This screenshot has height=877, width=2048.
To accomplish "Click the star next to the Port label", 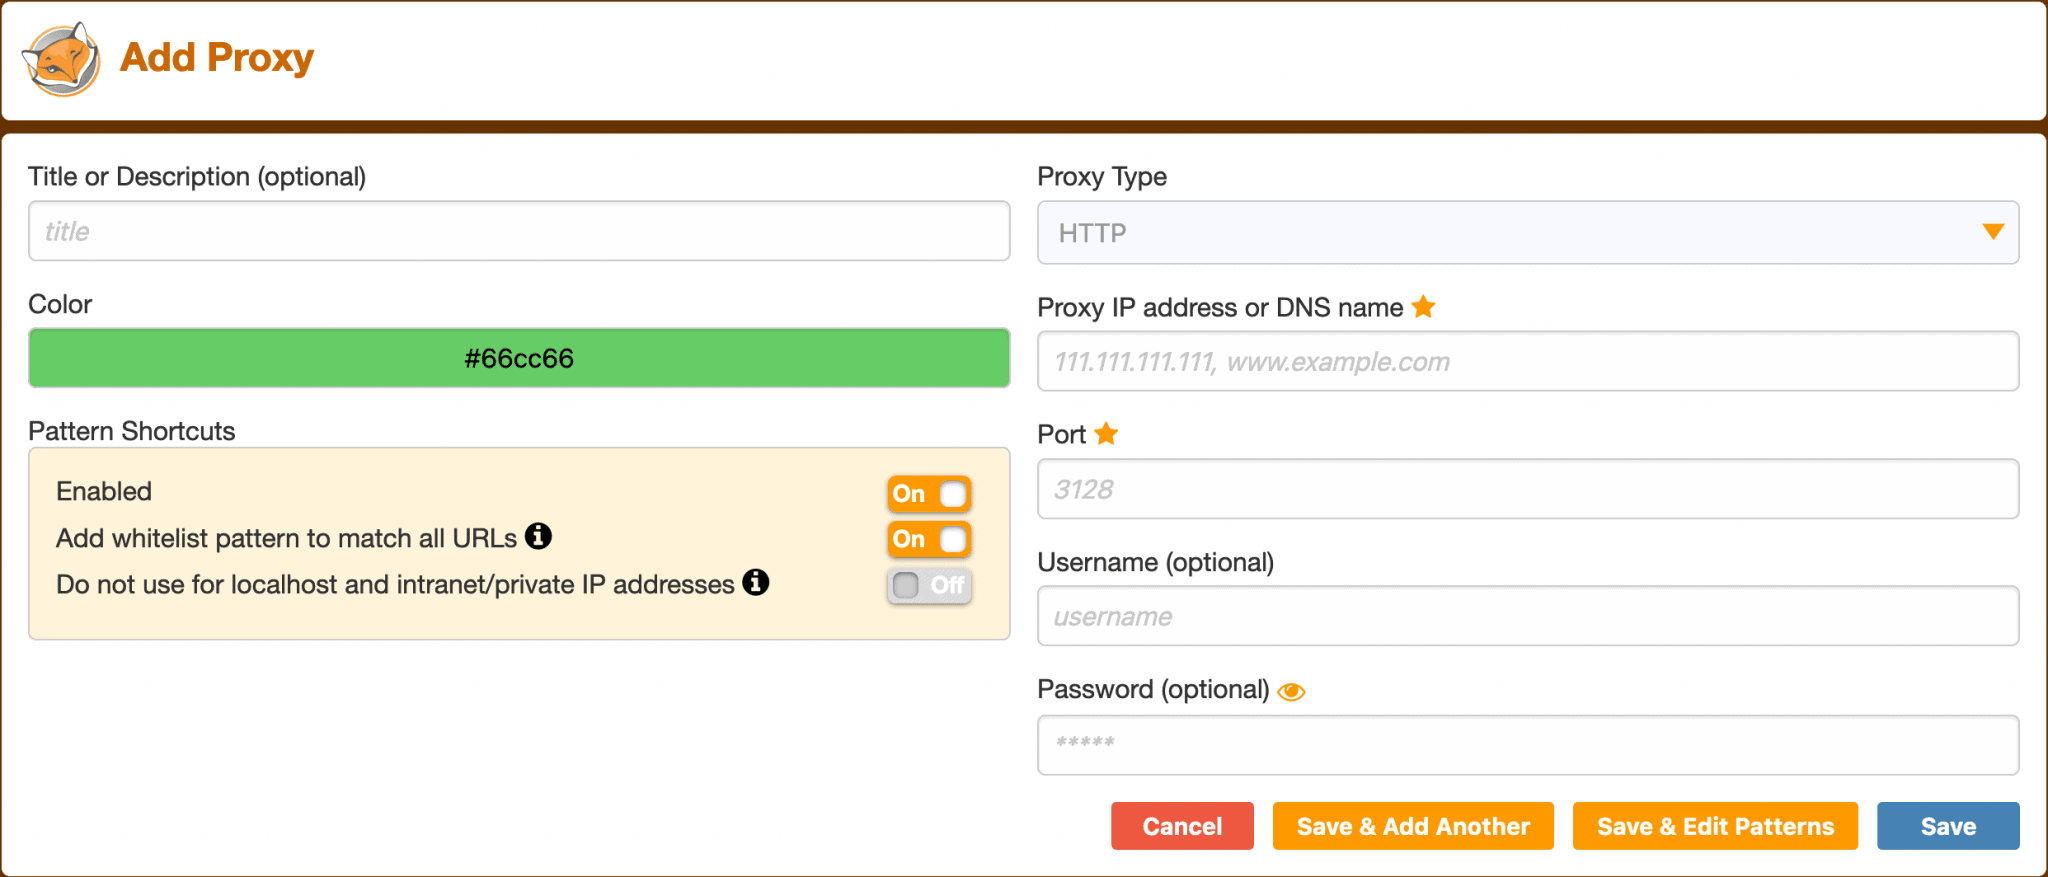I will (x=1107, y=433).
